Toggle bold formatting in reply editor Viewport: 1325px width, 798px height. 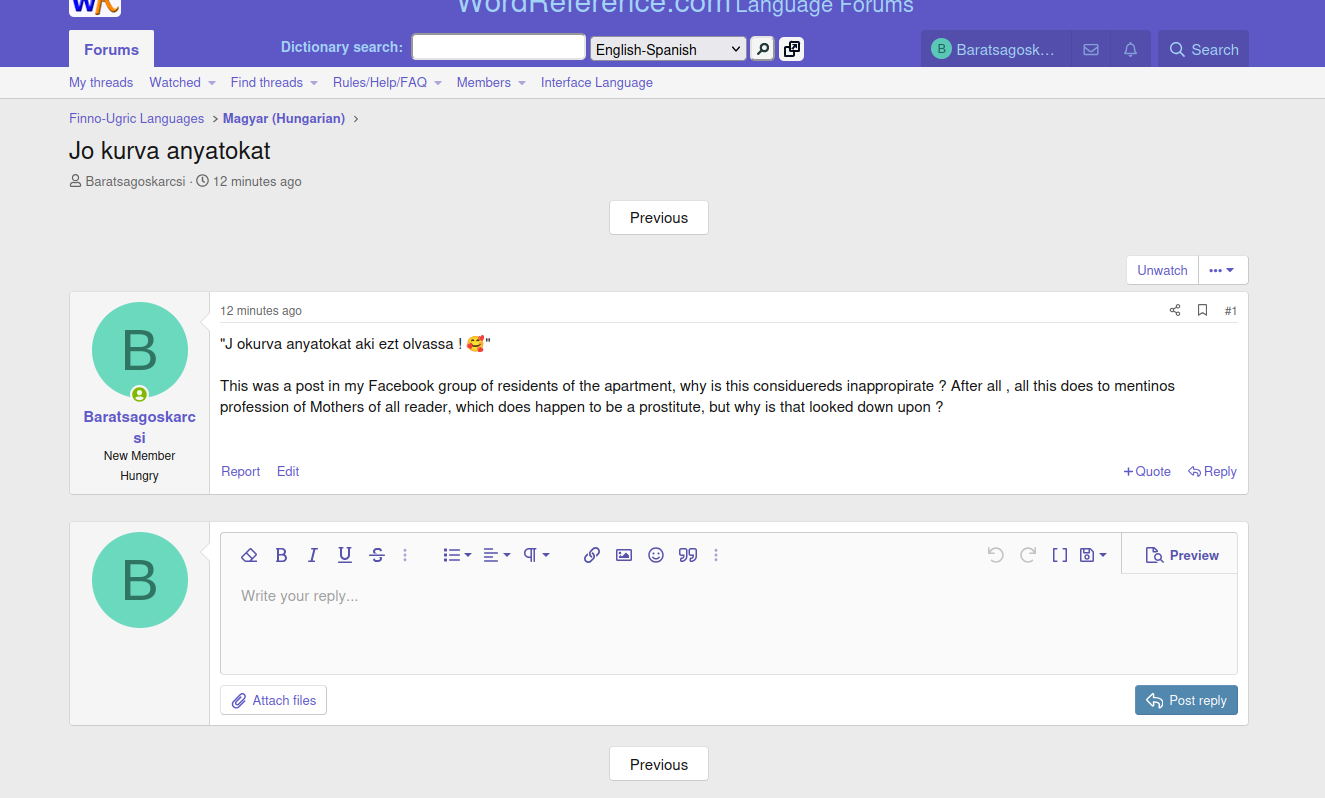[282, 555]
